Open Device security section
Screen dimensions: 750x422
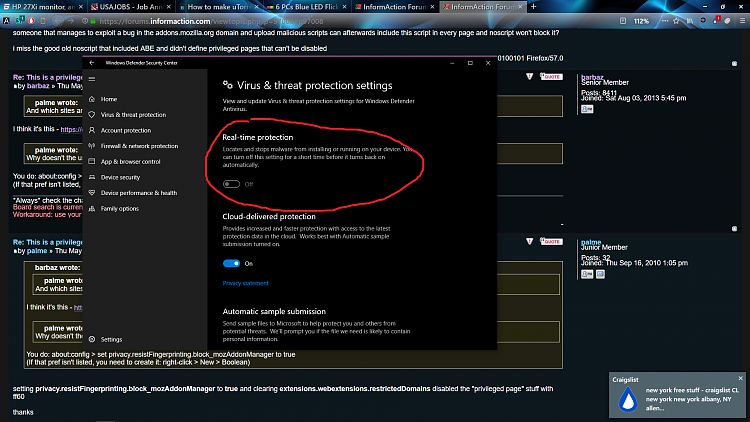tap(121, 177)
